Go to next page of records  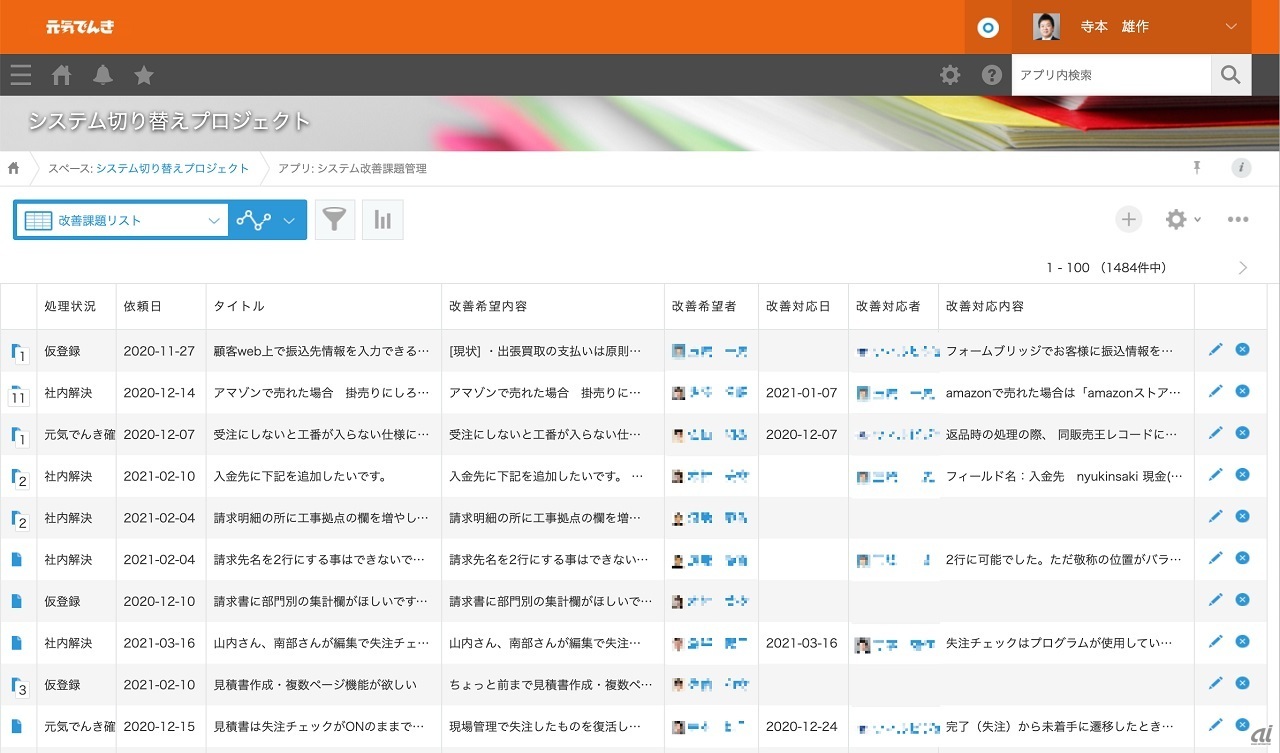(x=1243, y=268)
